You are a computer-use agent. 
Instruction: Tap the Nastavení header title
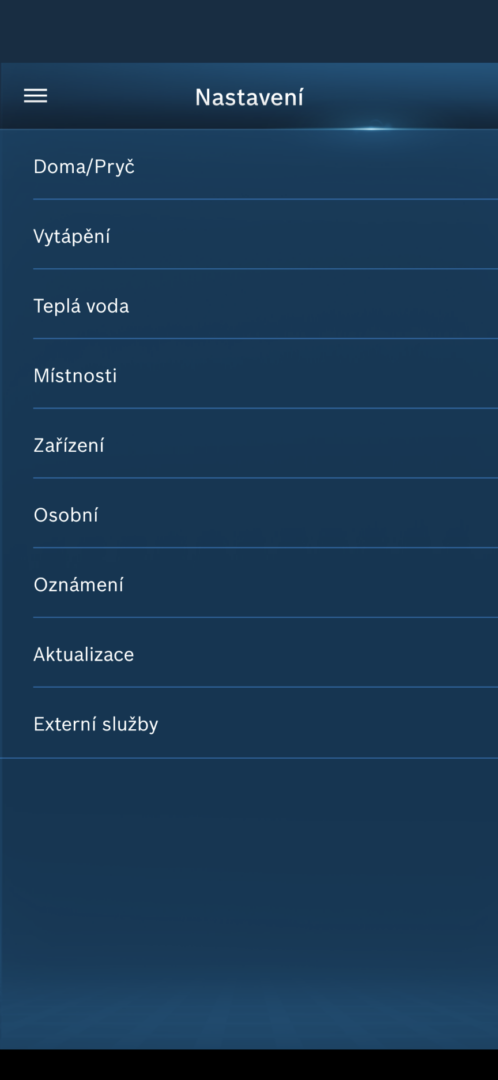pos(249,97)
